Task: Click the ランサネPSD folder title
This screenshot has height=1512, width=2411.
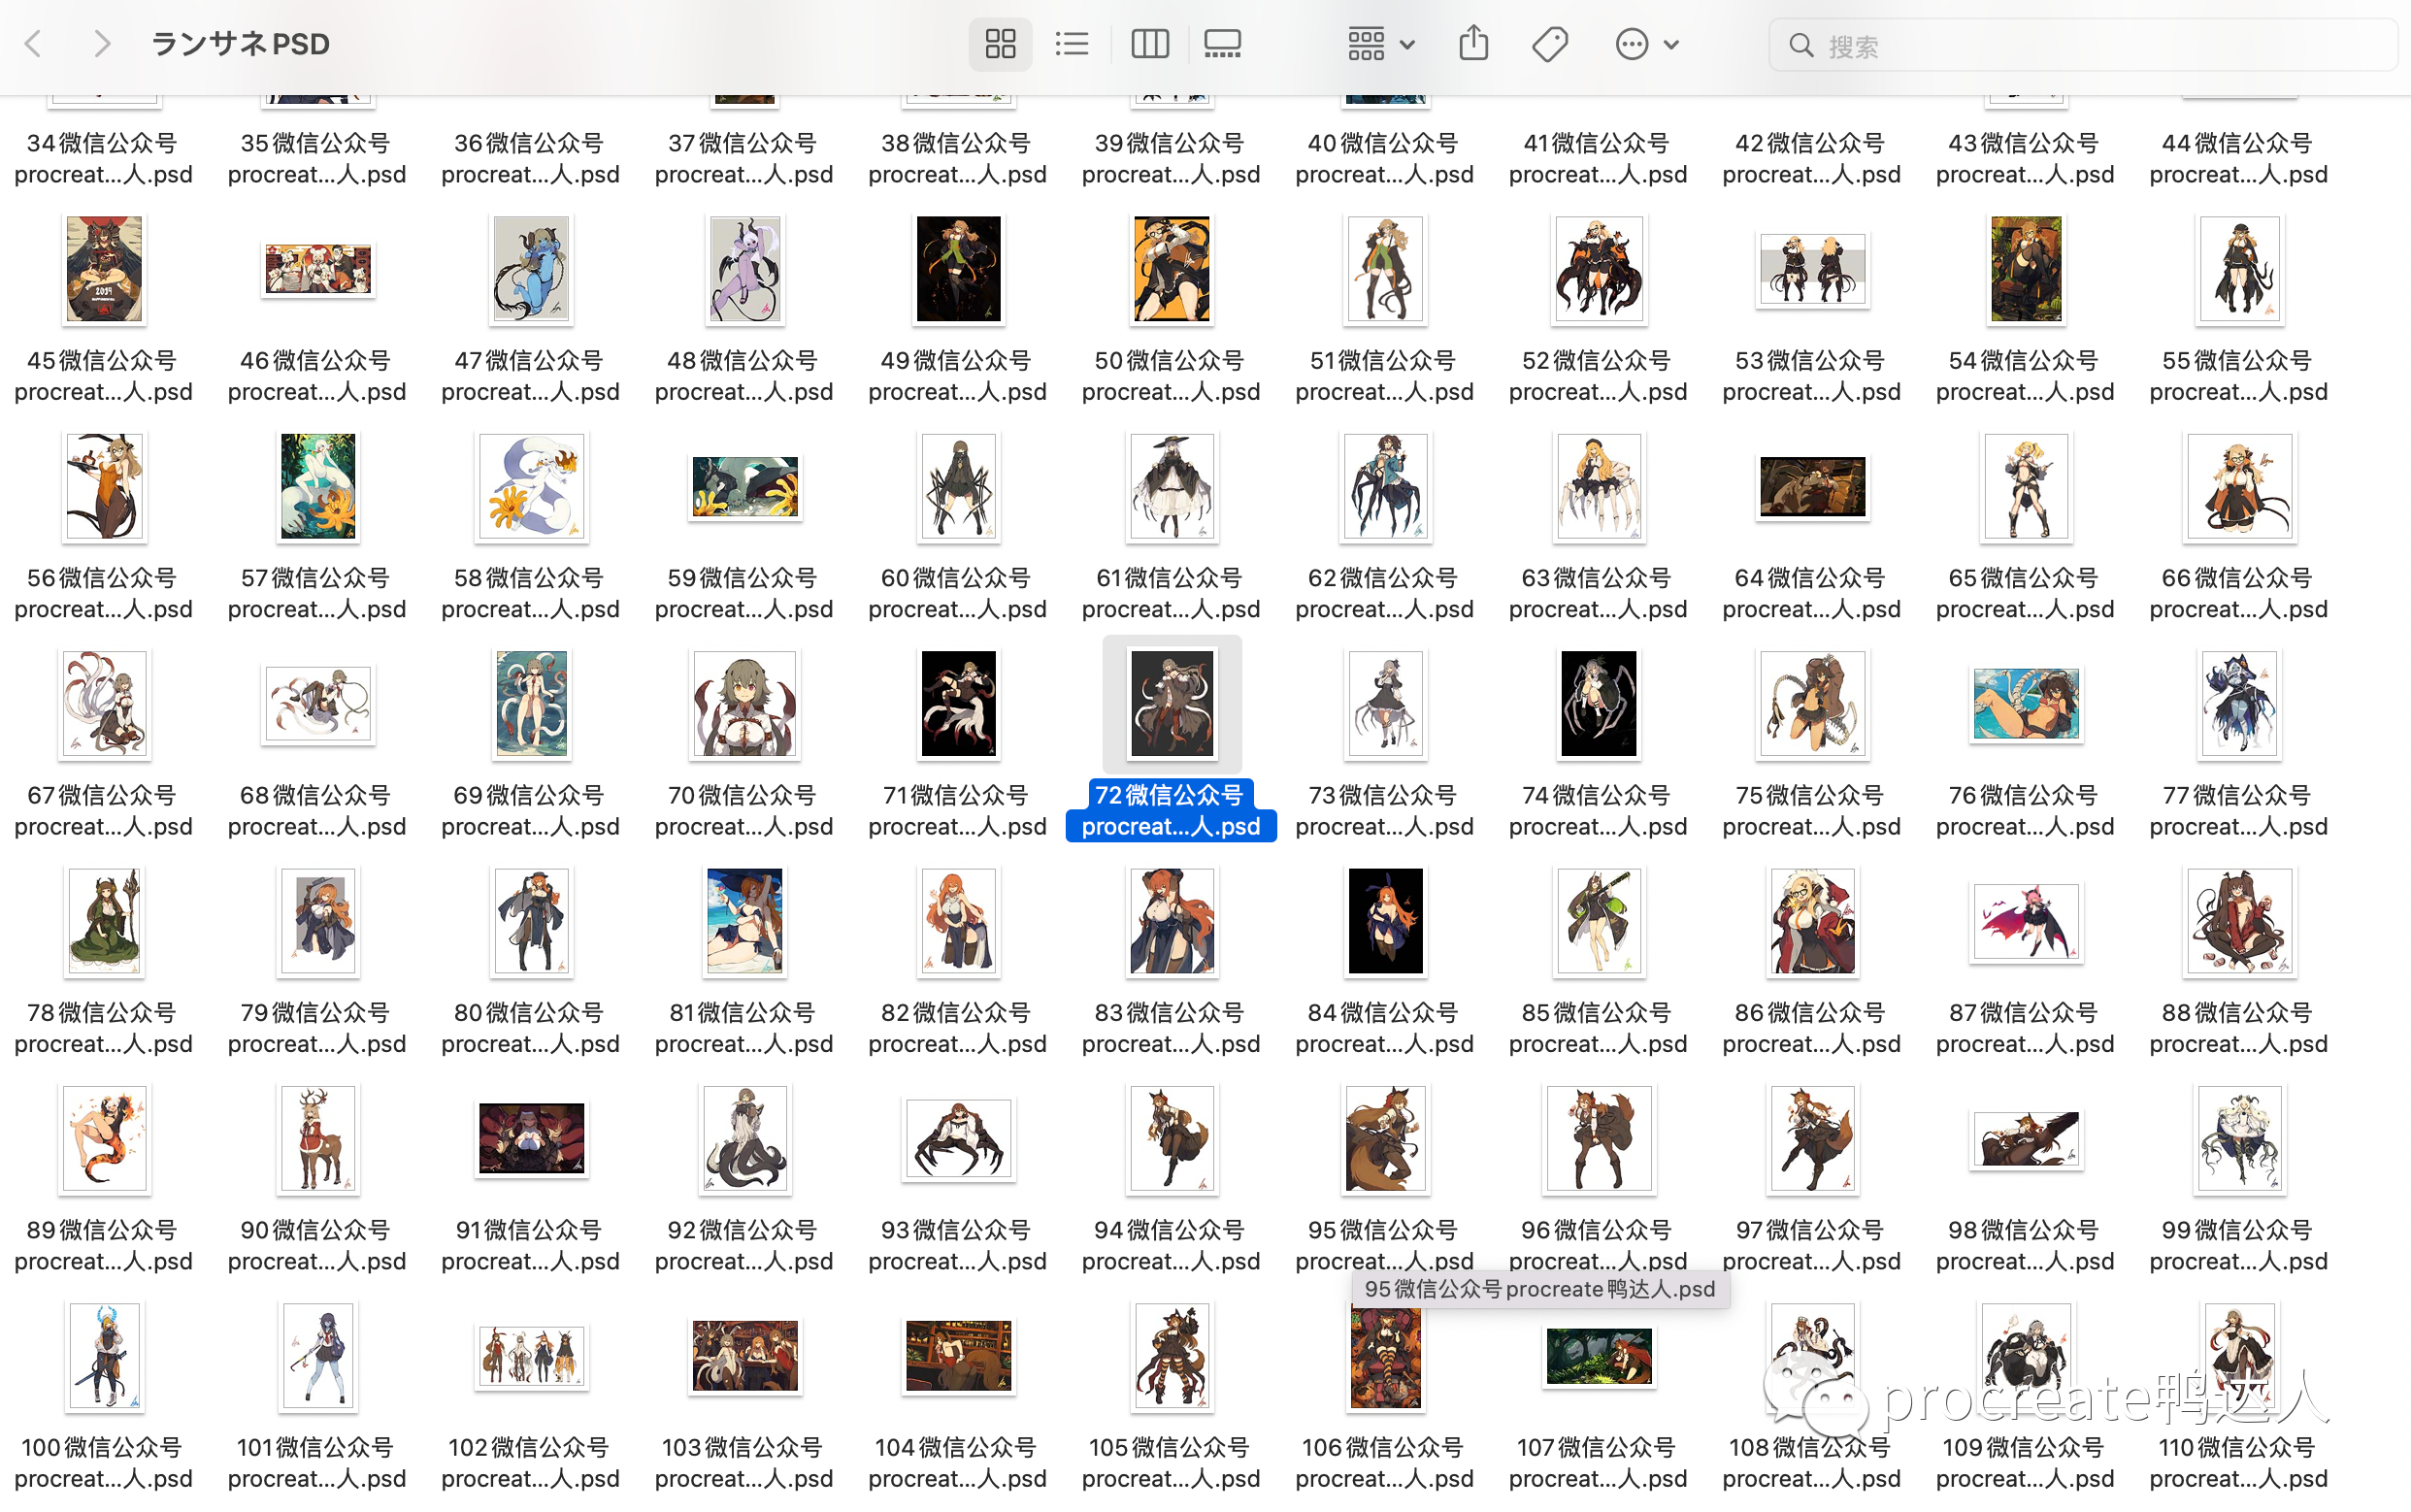Action: [240, 44]
